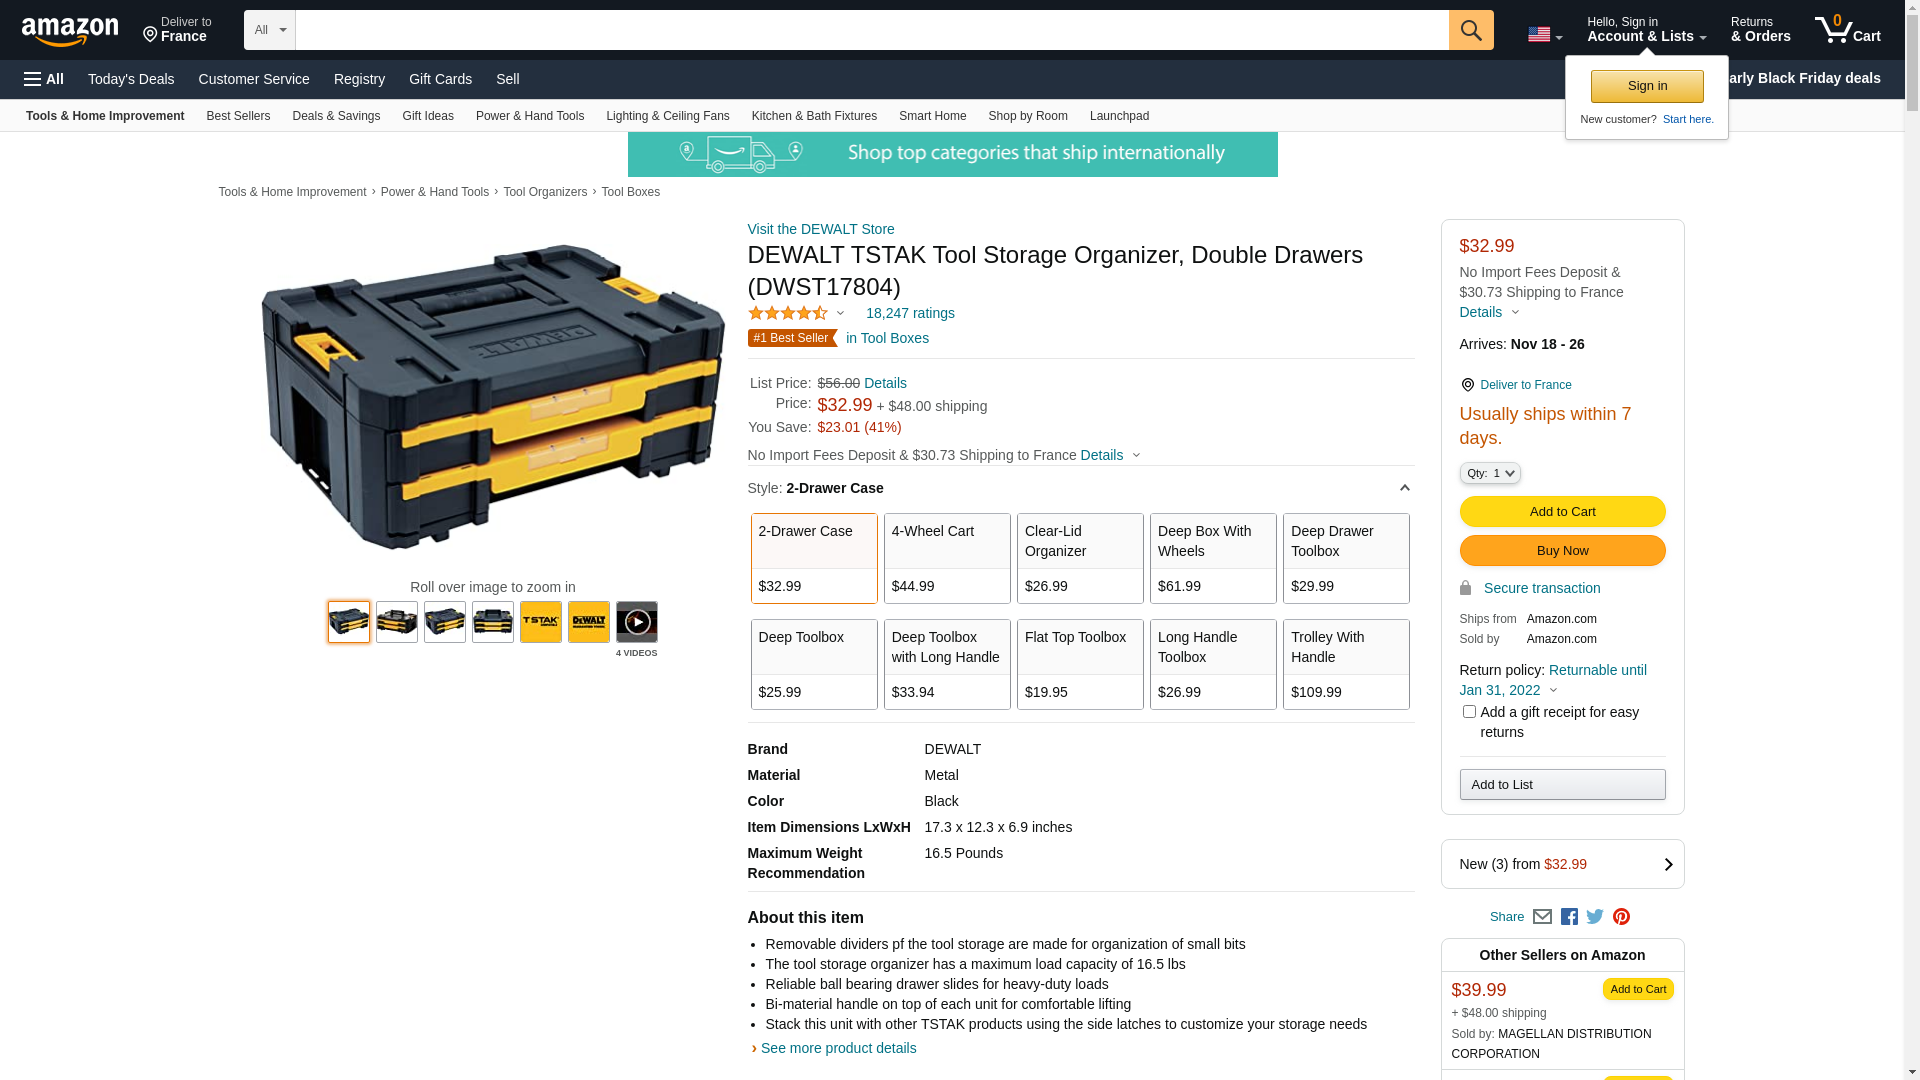Share product by email icon
Image resolution: width=1920 pixels, height=1080 pixels.
(x=1542, y=917)
